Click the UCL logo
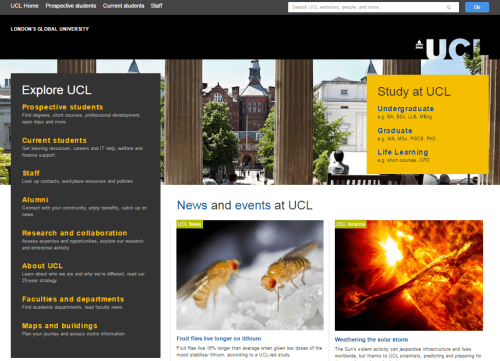The height and width of the screenshot is (361, 500). (x=447, y=49)
